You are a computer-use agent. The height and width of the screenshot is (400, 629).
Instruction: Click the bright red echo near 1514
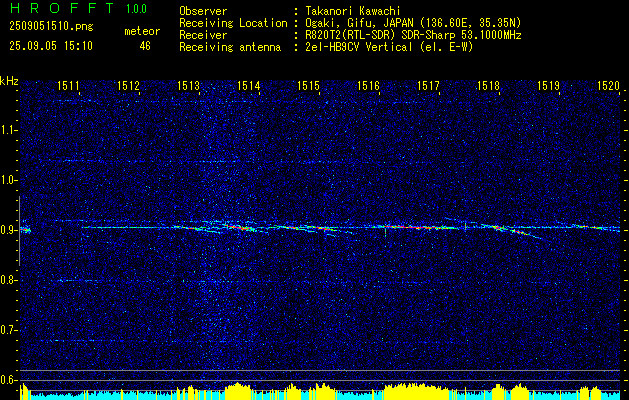tap(241, 227)
